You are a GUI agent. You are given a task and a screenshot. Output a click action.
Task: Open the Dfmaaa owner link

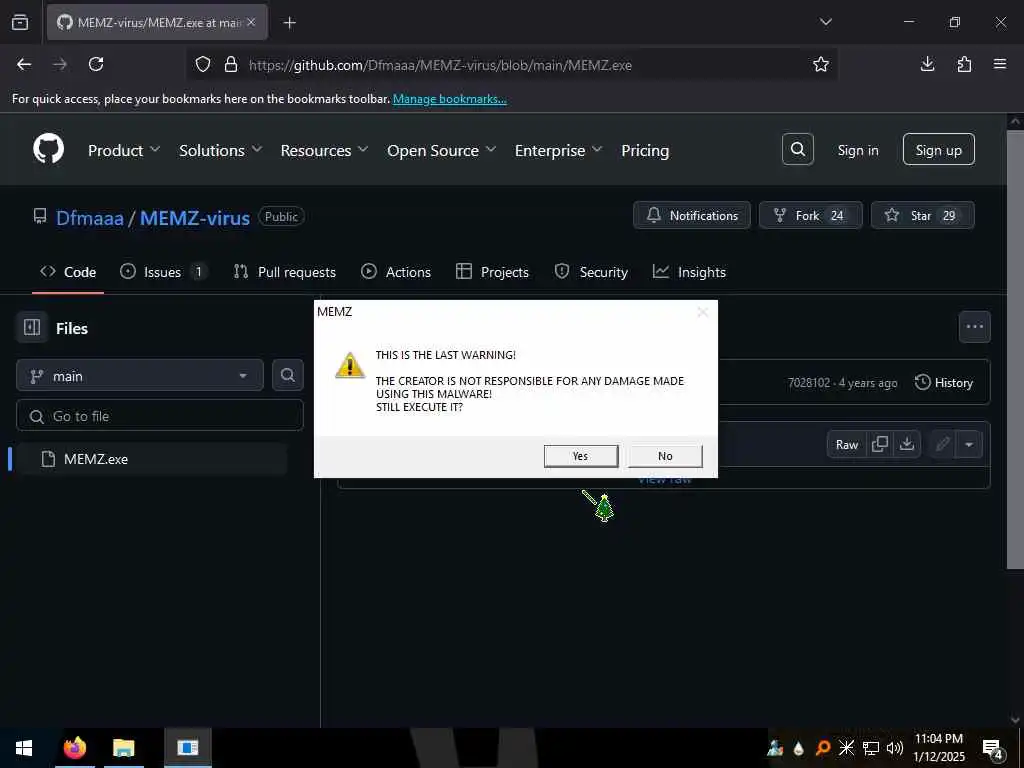[x=89, y=217]
